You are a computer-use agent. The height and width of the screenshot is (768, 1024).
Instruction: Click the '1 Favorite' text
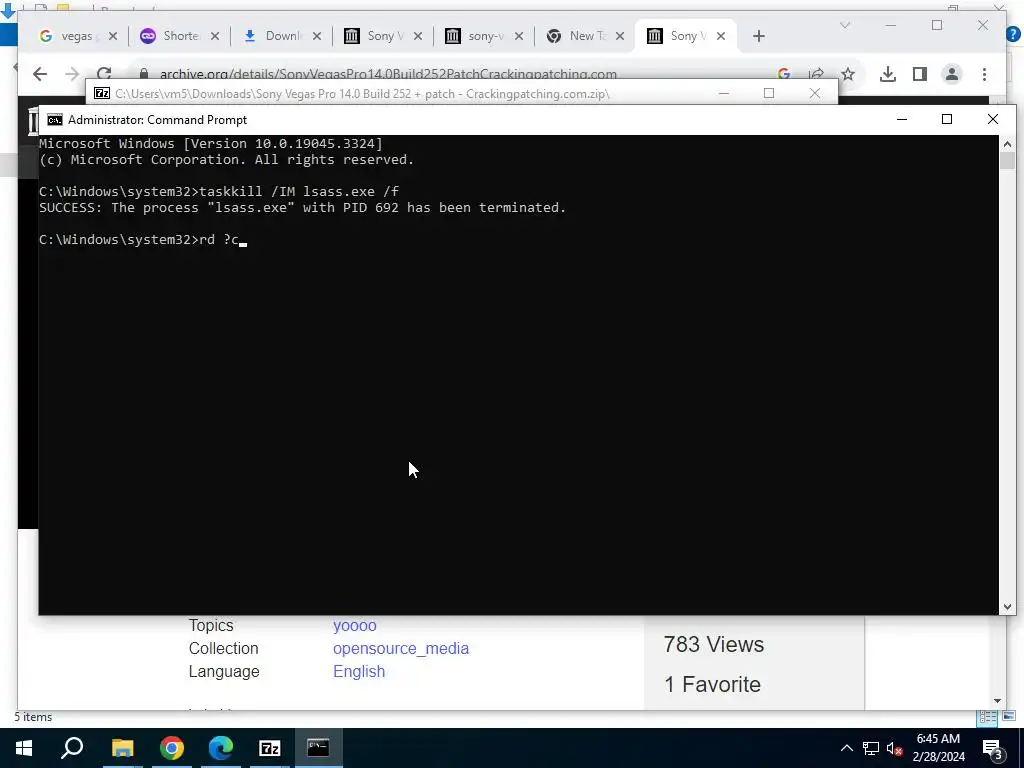[x=712, y=684]
